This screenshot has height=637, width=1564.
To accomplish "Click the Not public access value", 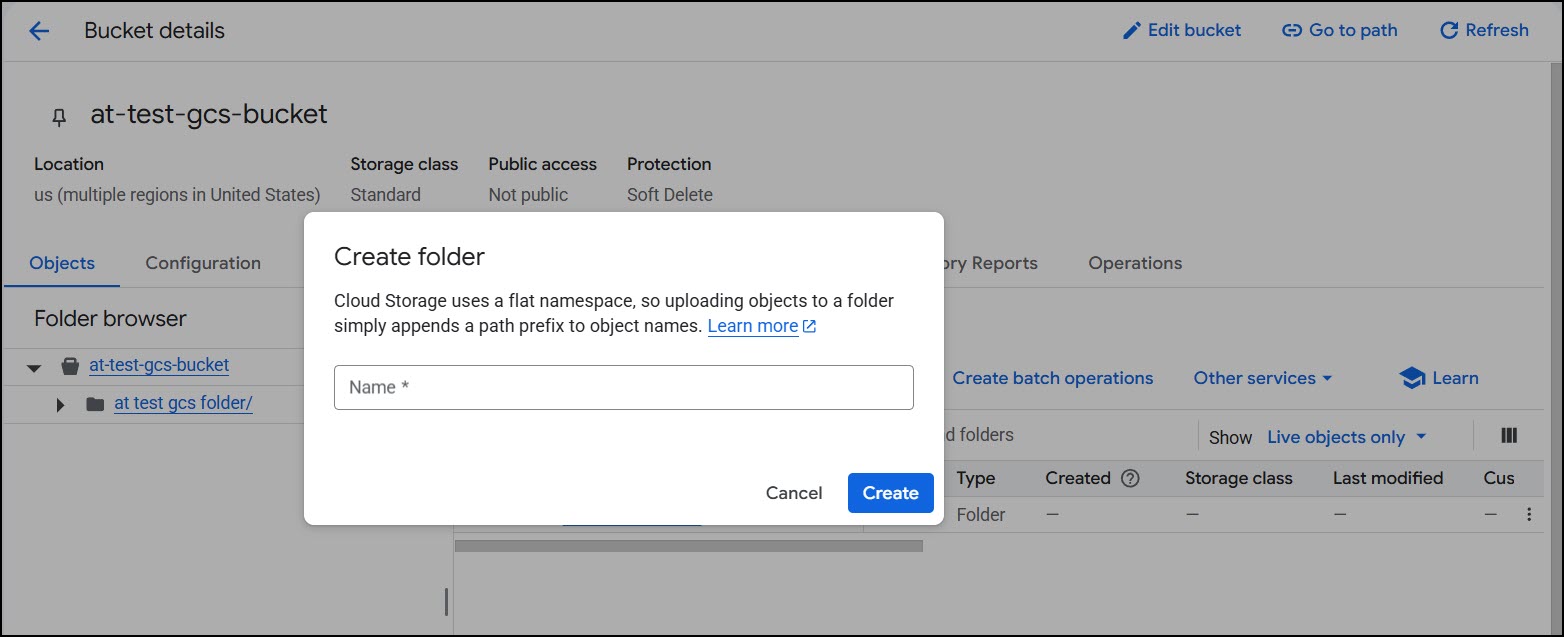I will coord(528,195).
